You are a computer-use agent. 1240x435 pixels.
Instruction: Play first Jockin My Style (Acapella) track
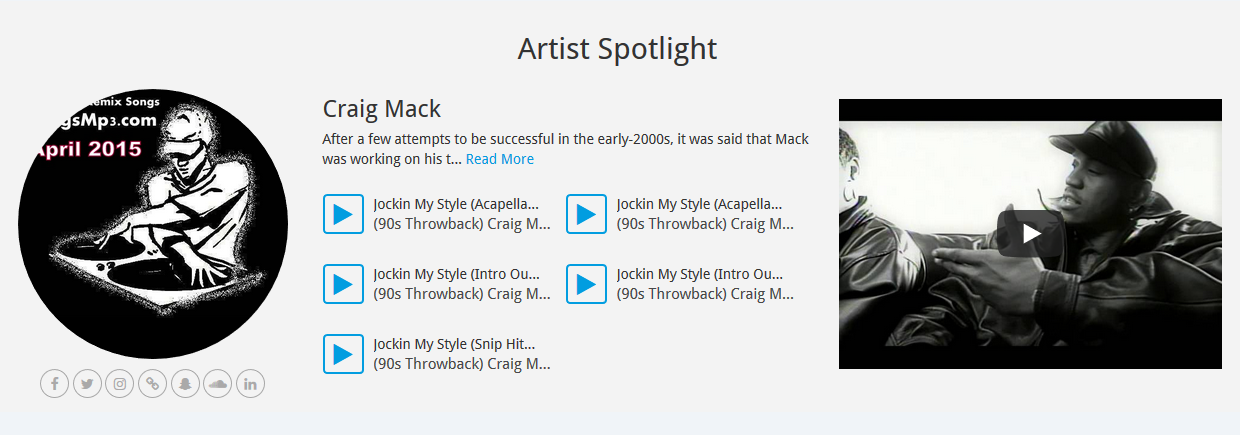343,214
